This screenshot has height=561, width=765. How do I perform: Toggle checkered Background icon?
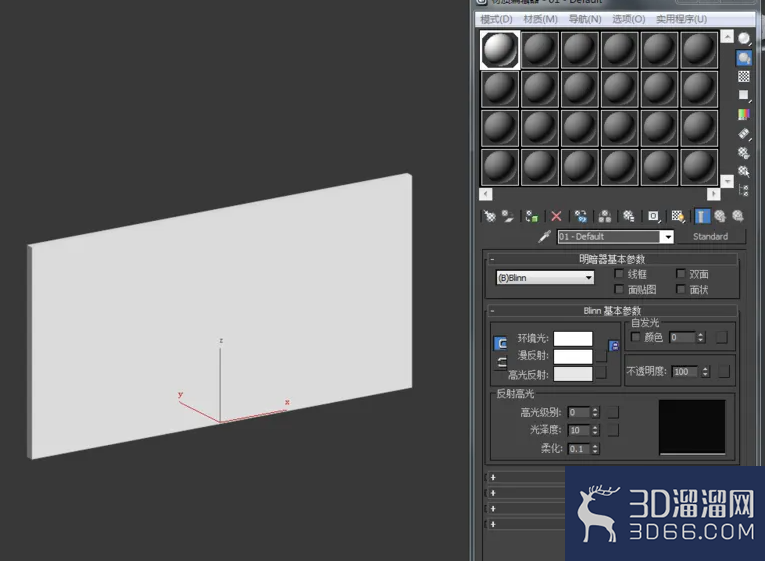[x=744, y=76]
